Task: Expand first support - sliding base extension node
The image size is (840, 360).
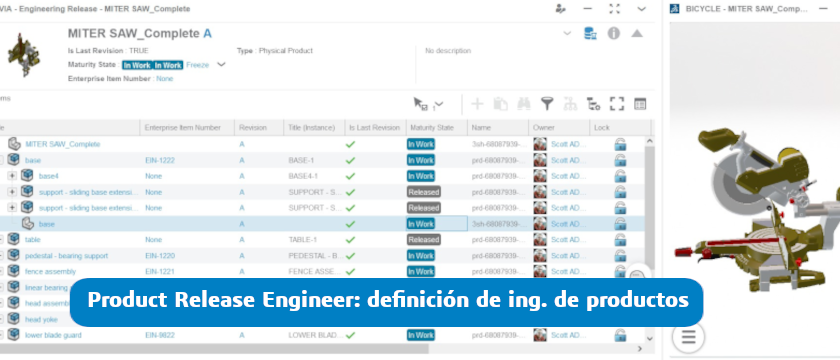Action: (12, 192)
